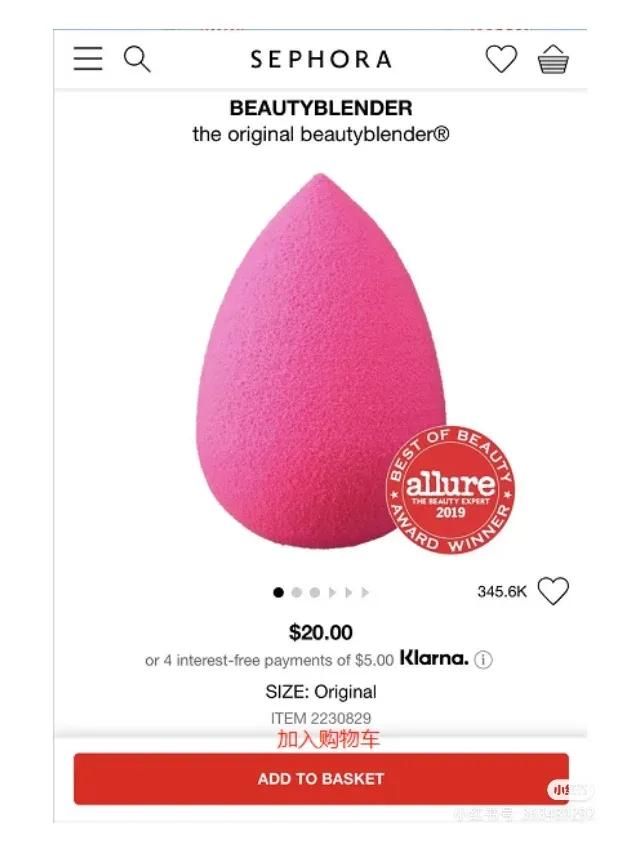Select the second carousel dot
Viewport: 640px width, 853px height.
point(297,592)
